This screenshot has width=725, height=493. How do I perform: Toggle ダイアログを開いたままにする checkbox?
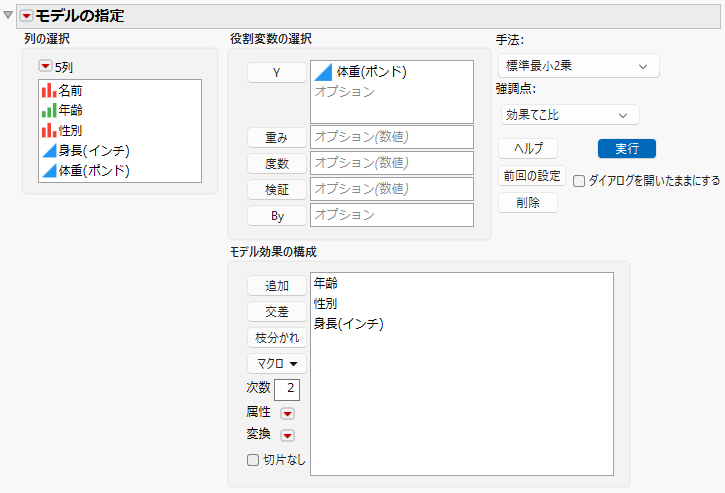[x=578, y=181]
